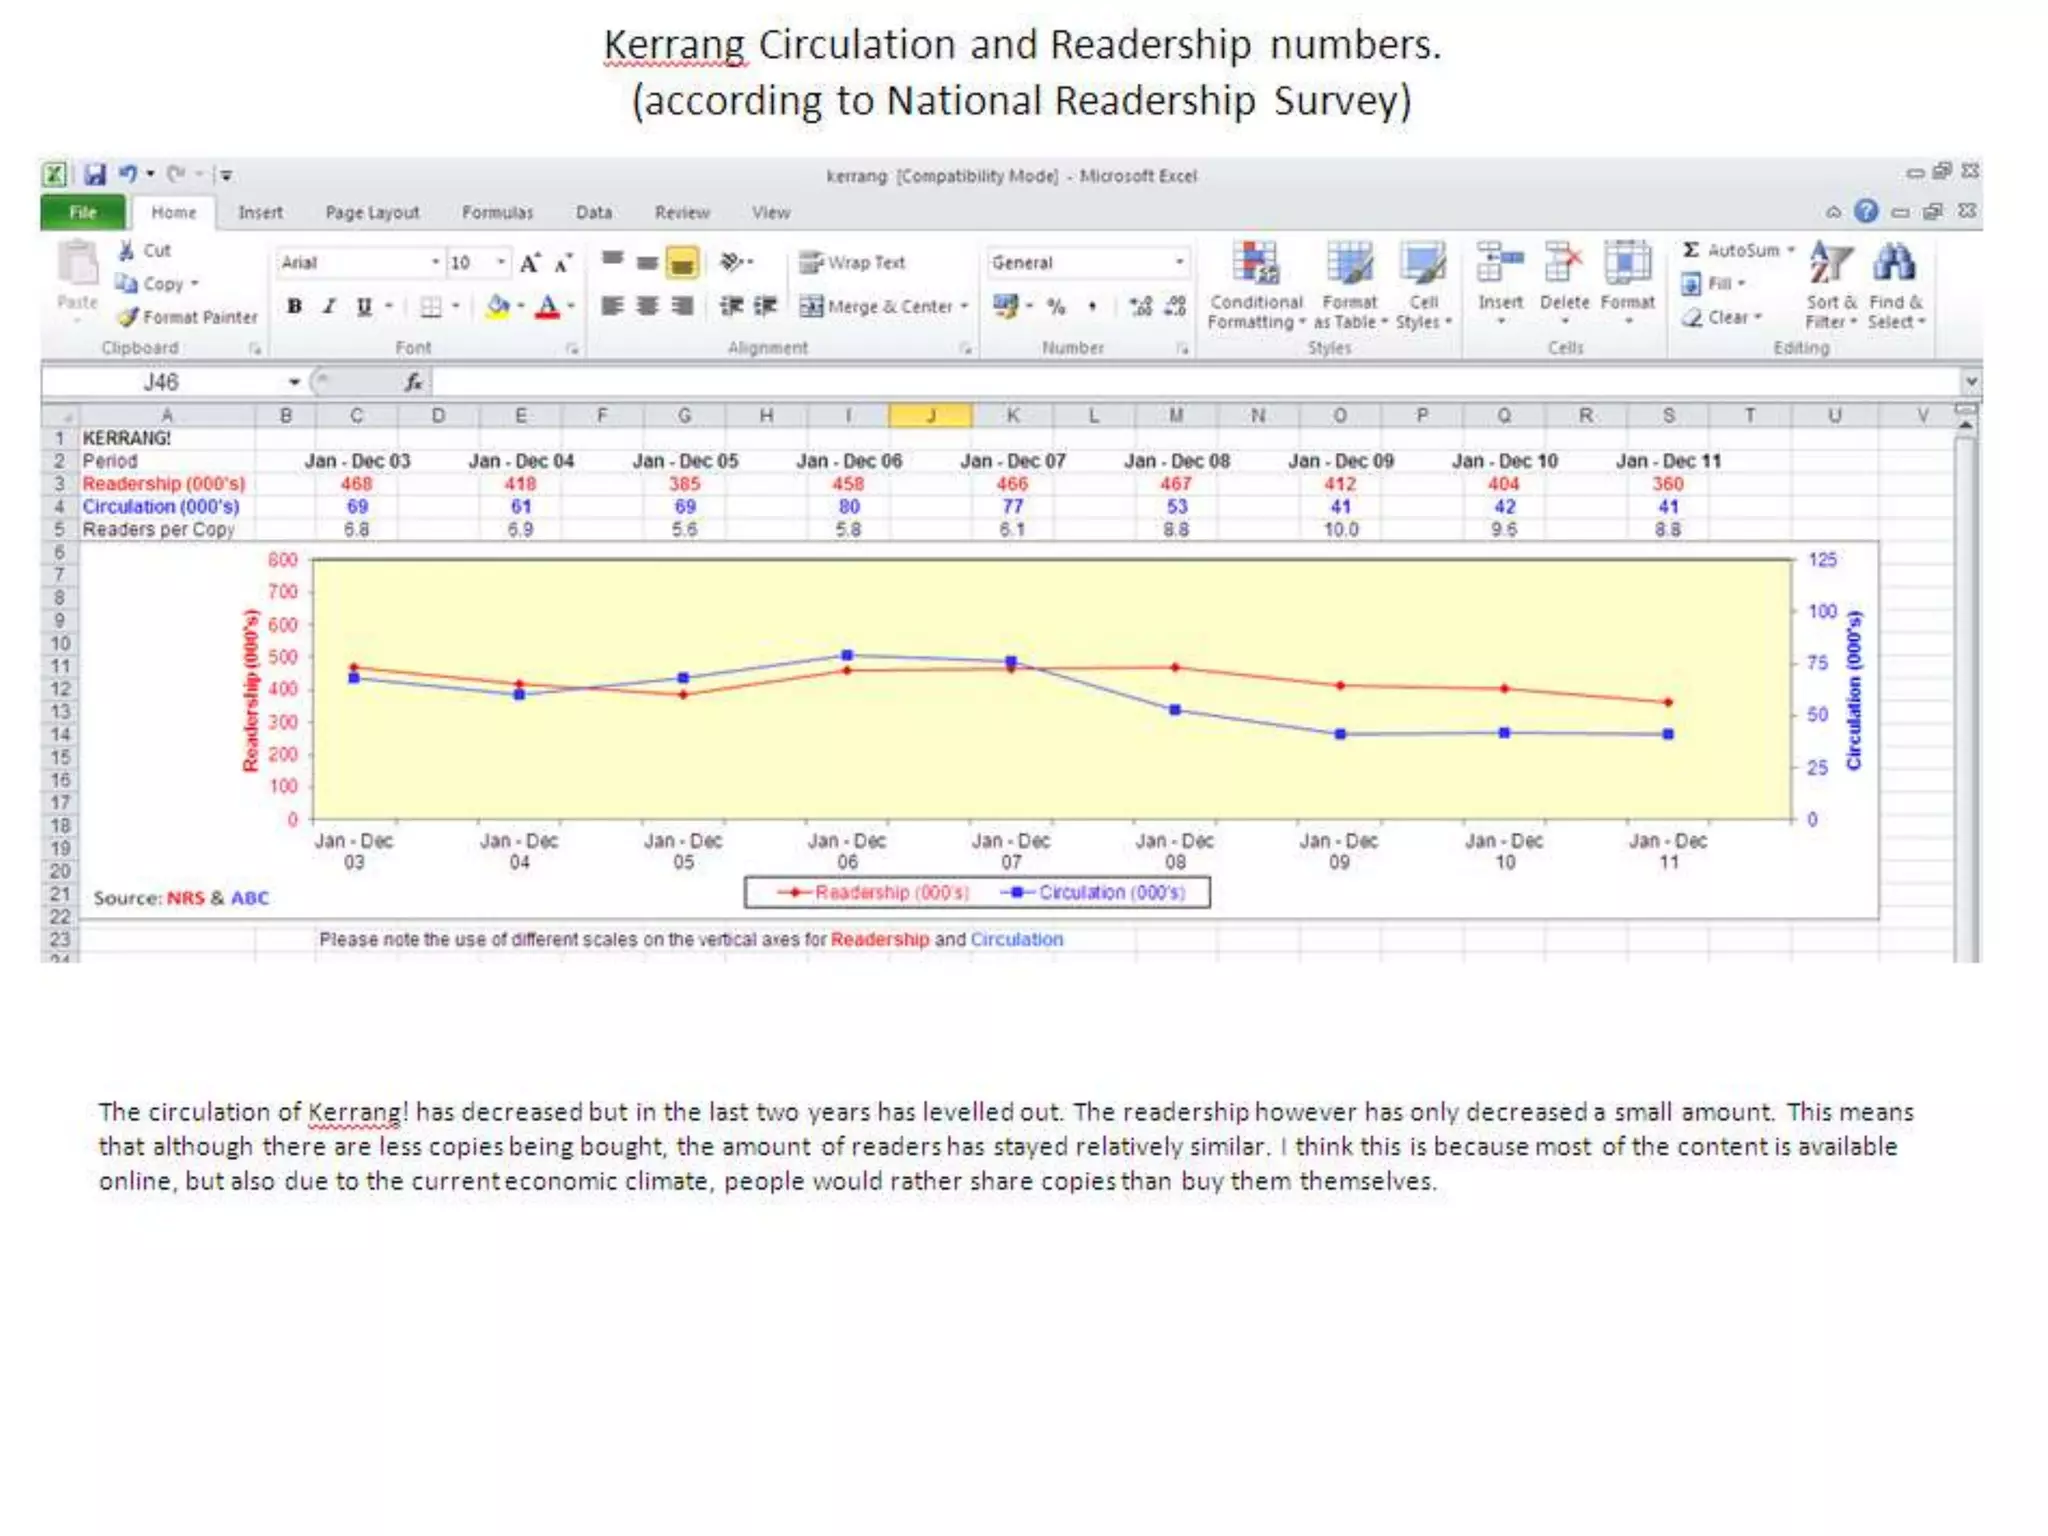Click the Insert Function fx icon
The width and height of the screenshot is (2048, 1536).
(x=413, y=382)
